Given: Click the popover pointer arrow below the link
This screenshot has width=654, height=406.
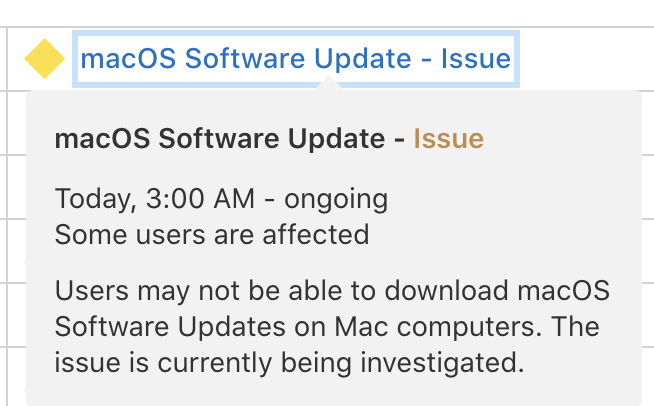Looking at the screenshot, I should pos(329,83).
